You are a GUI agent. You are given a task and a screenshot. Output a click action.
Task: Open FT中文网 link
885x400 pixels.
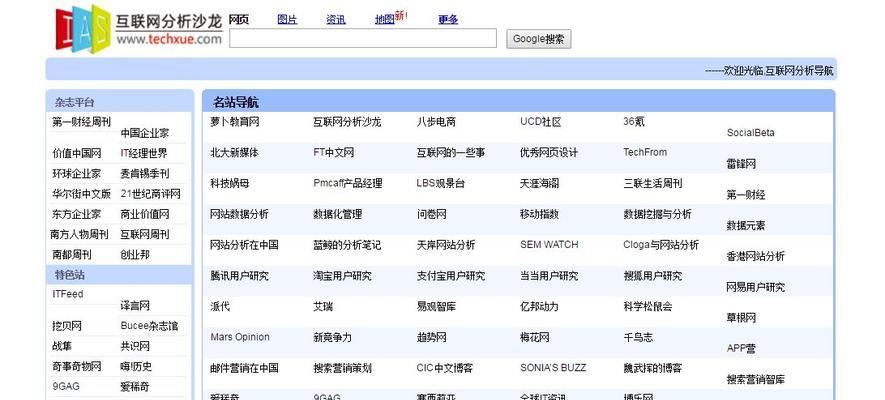click(x=334, y=153)
